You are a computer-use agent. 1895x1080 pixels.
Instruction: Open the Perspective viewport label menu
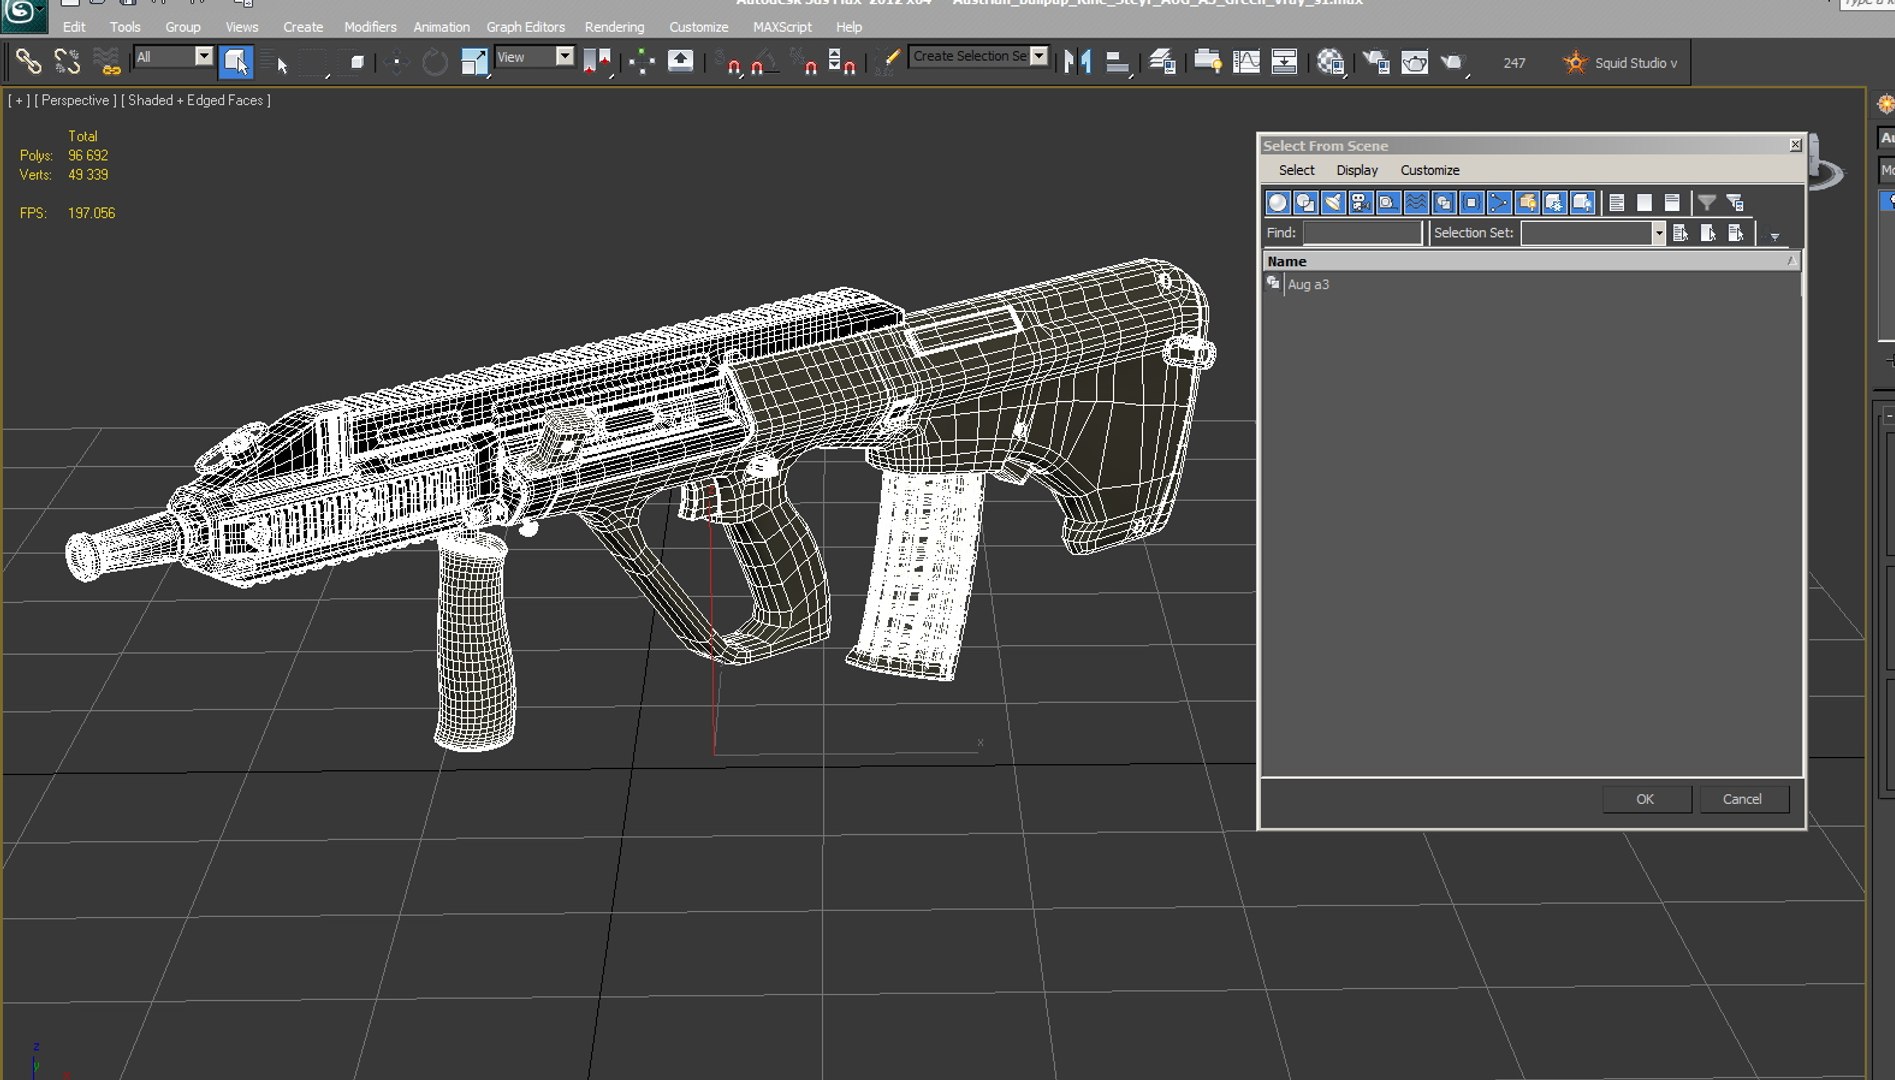75,100
